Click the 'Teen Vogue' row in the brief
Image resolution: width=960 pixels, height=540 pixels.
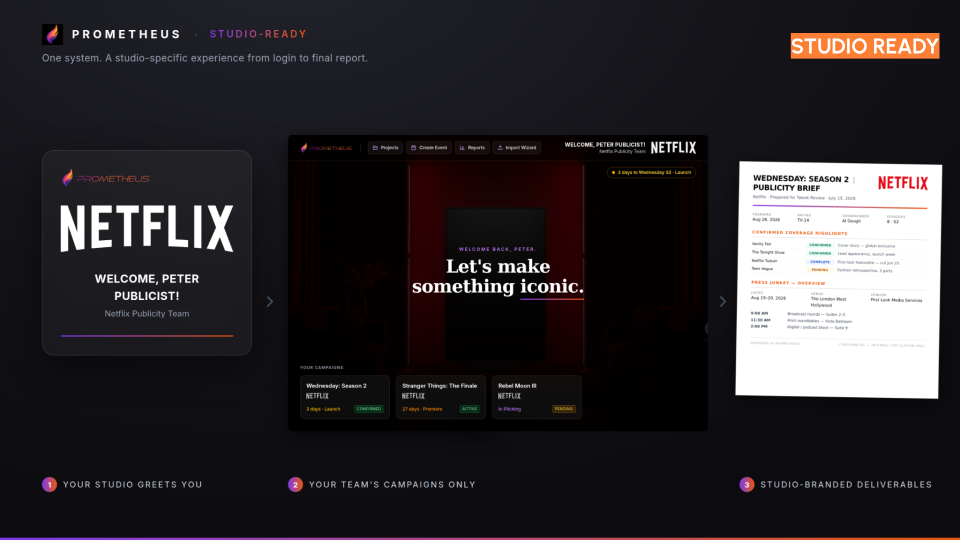tap(839, 269)
